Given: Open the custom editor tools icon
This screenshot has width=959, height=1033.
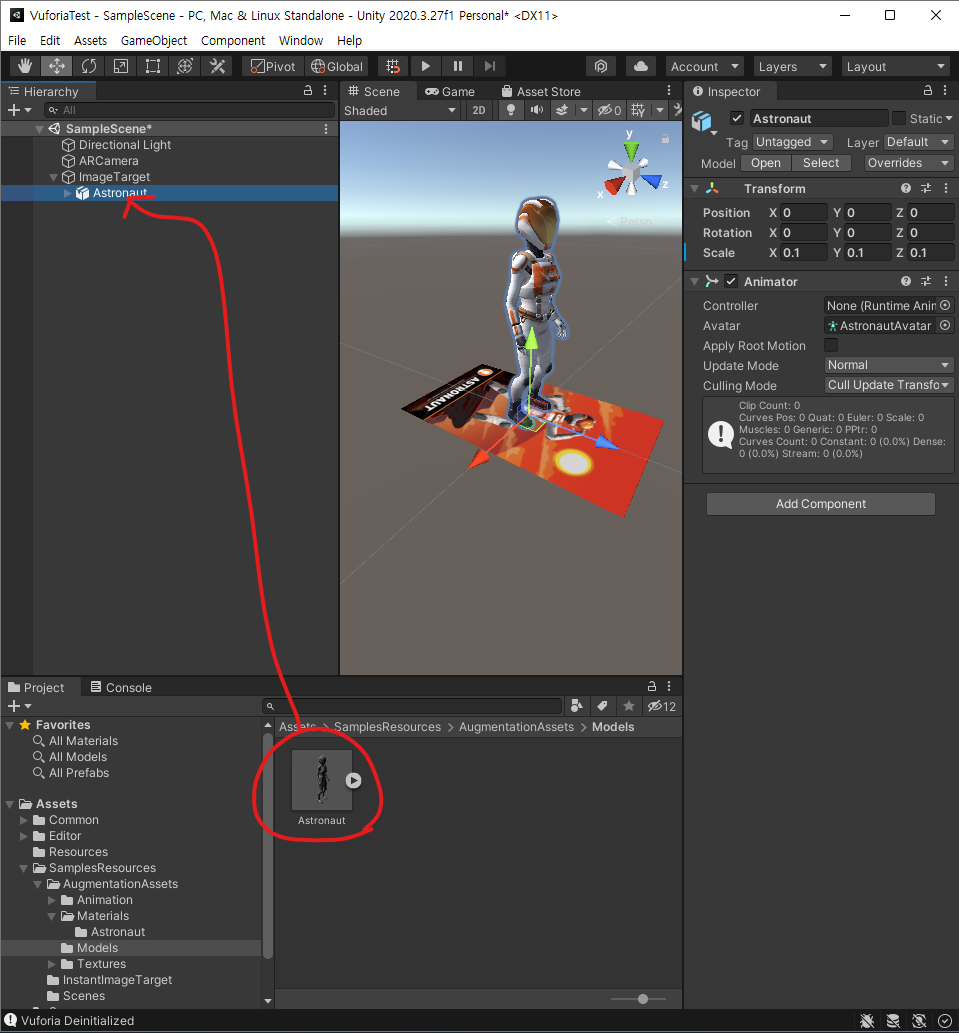Looking at the screenshot, I should (x=217, y=66).
